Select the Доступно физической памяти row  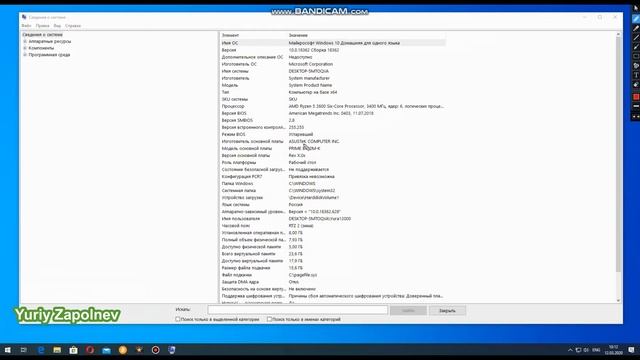point(333,247)
